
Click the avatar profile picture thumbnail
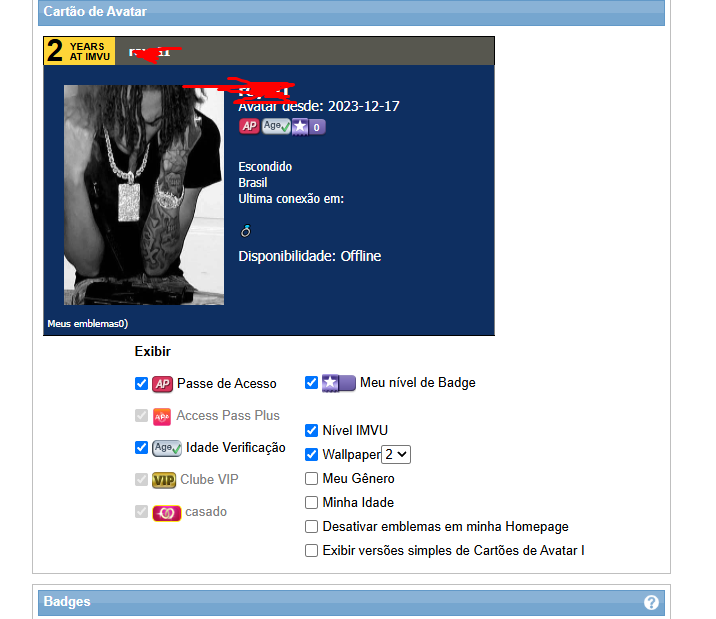pyautogui.click(x=144, y=195)
